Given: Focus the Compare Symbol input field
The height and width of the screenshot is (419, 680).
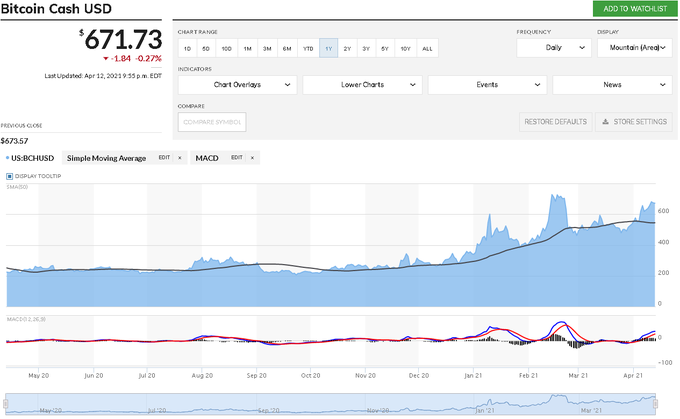Looking at the screenshot, I should (x=212, y=122).
